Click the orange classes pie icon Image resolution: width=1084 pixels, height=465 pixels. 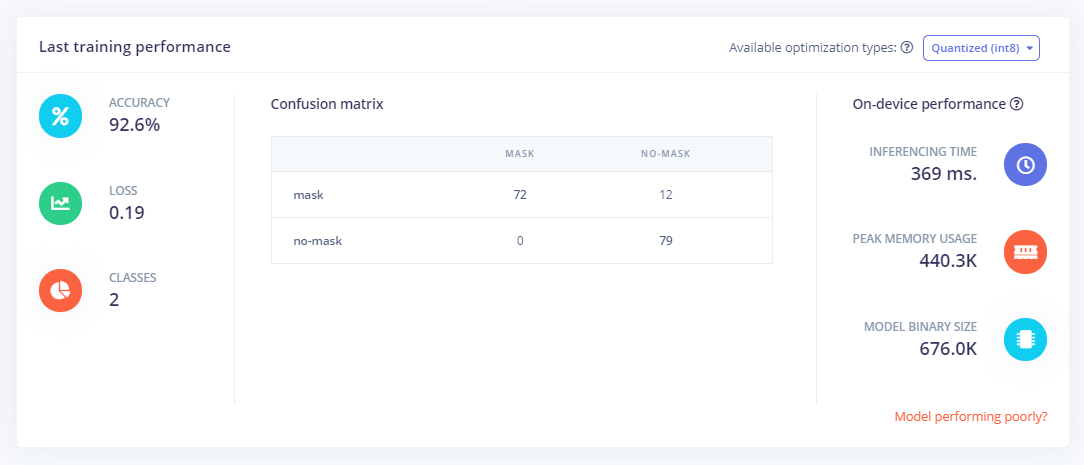click(x=60, y=290)
